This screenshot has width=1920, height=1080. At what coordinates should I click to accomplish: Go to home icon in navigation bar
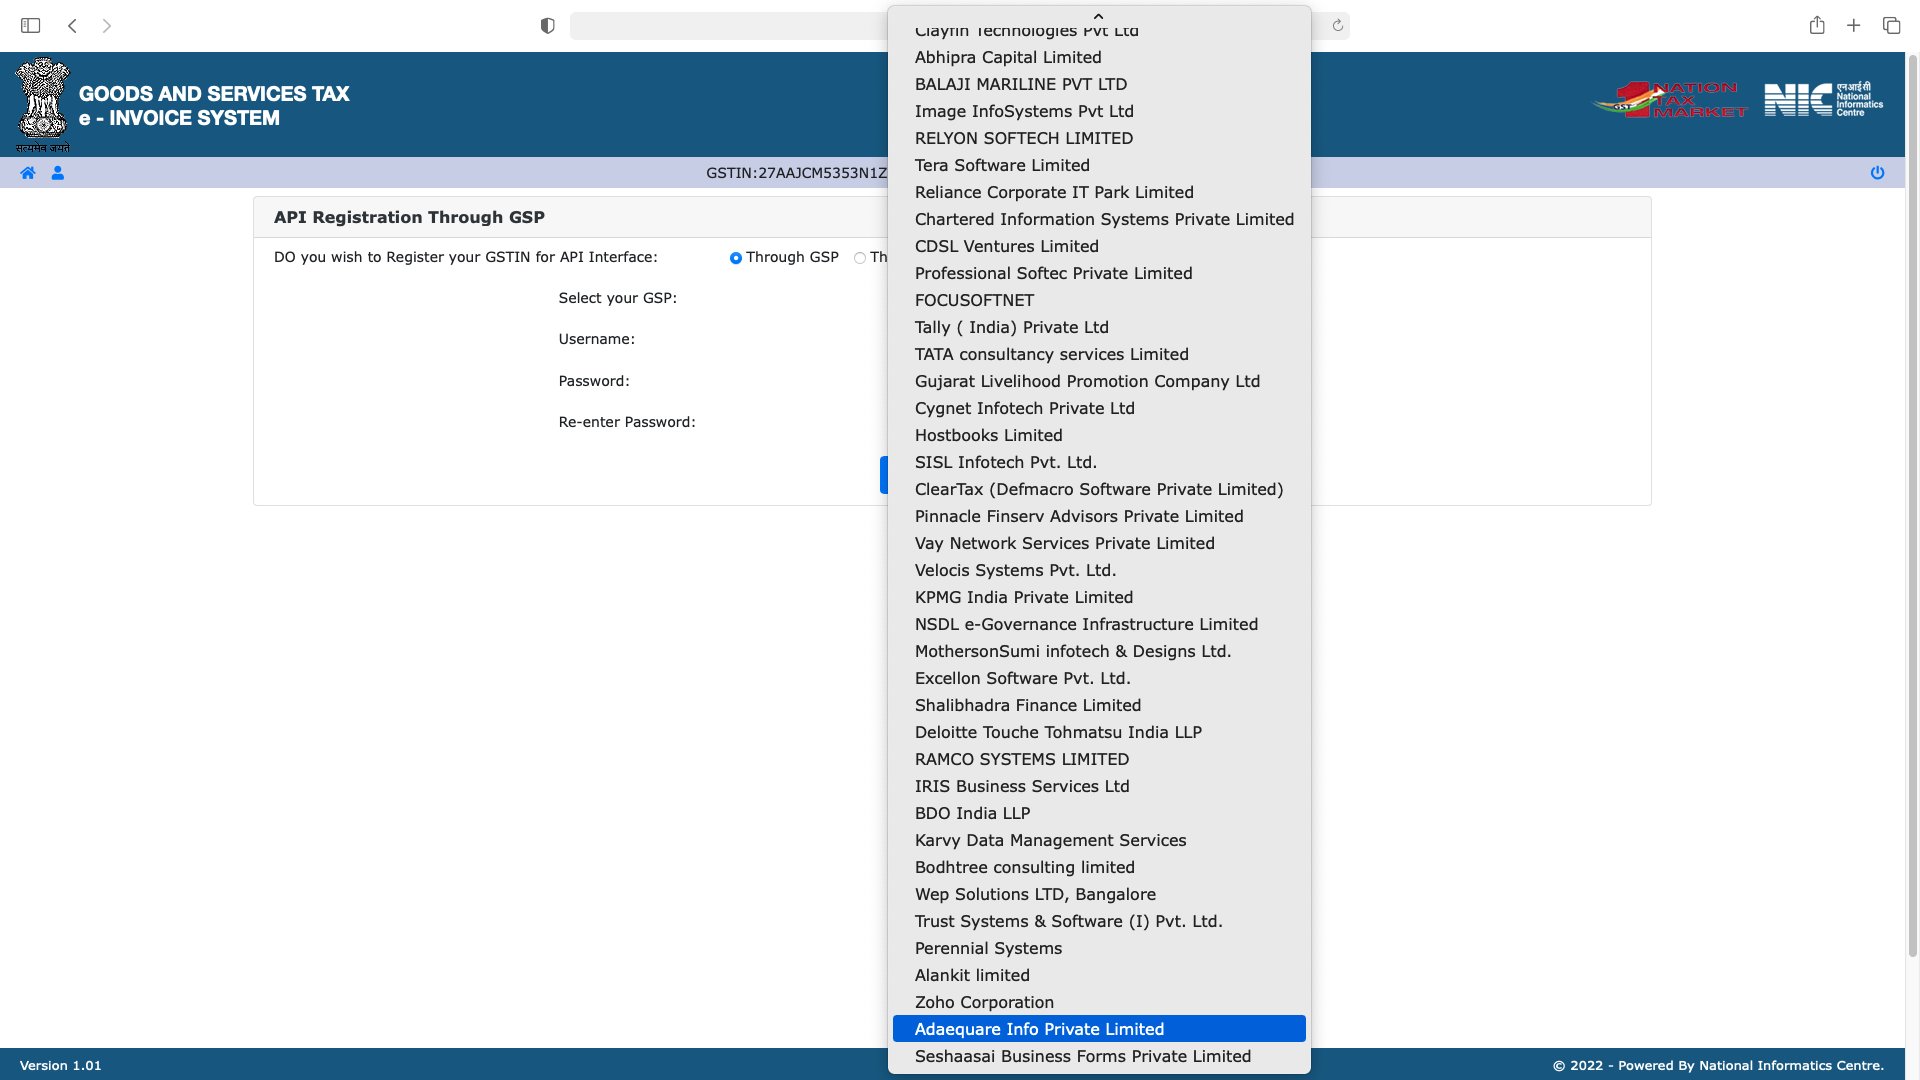tap(28, 173)
